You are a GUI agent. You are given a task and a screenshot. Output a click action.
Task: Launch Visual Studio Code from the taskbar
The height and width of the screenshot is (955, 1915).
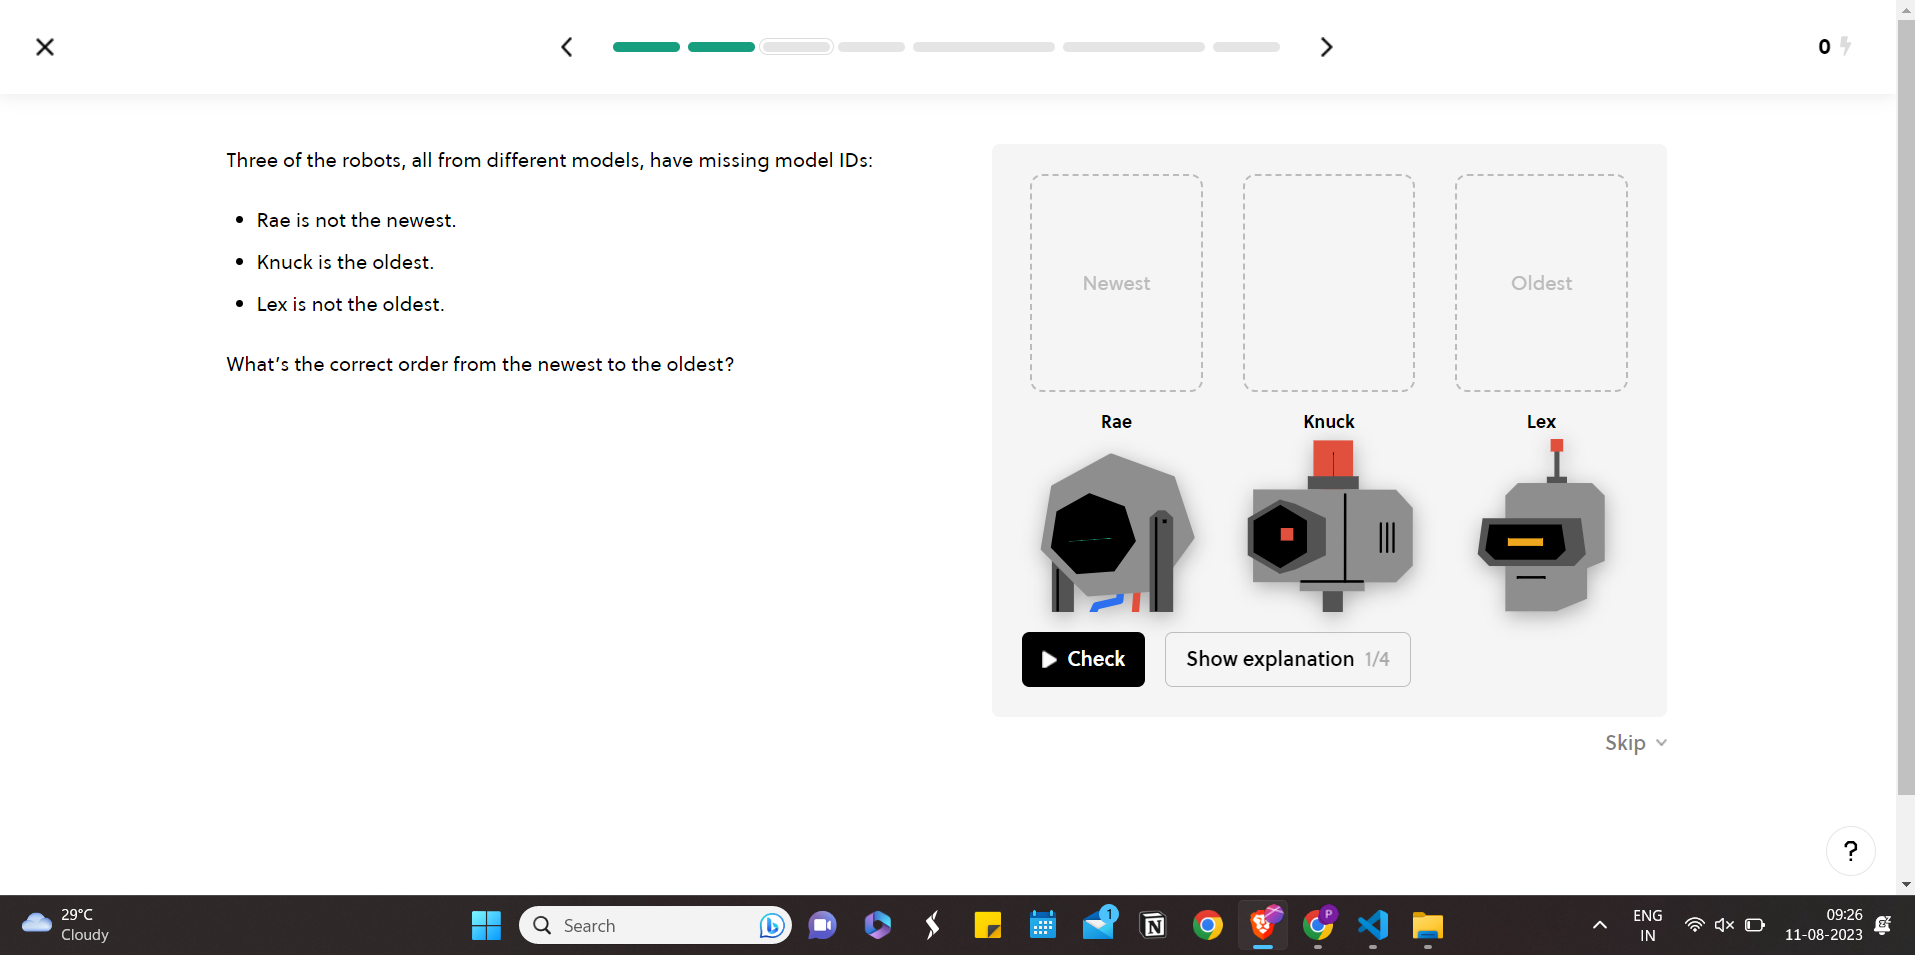click(1372, 925)
